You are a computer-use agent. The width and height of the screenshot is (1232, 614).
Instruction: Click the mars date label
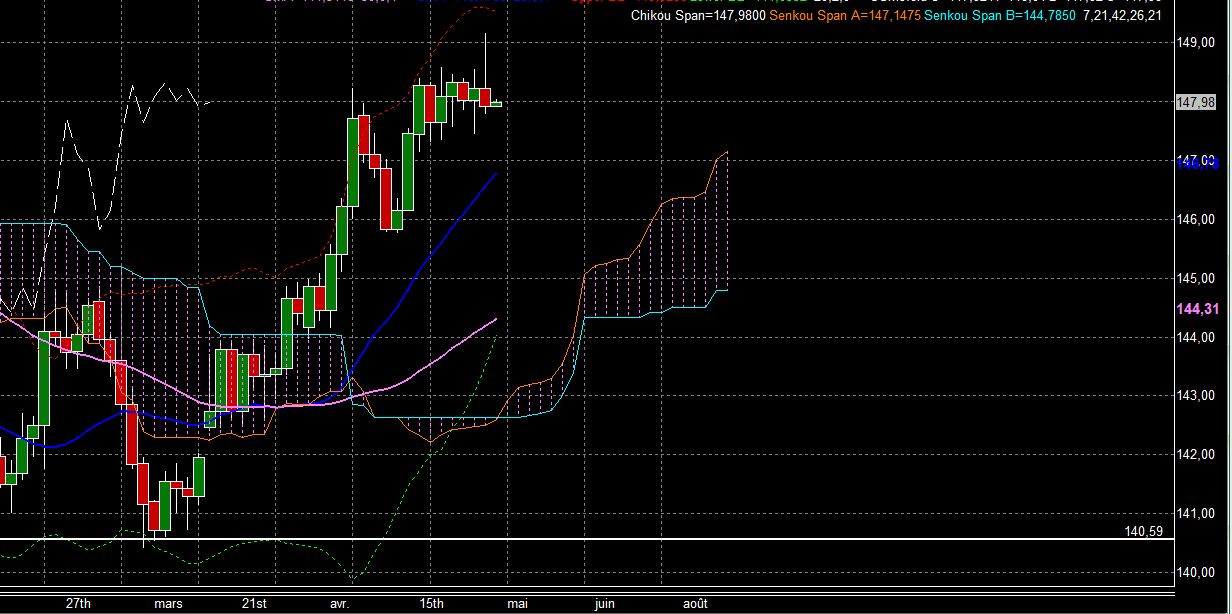click(x=168, y=604)
